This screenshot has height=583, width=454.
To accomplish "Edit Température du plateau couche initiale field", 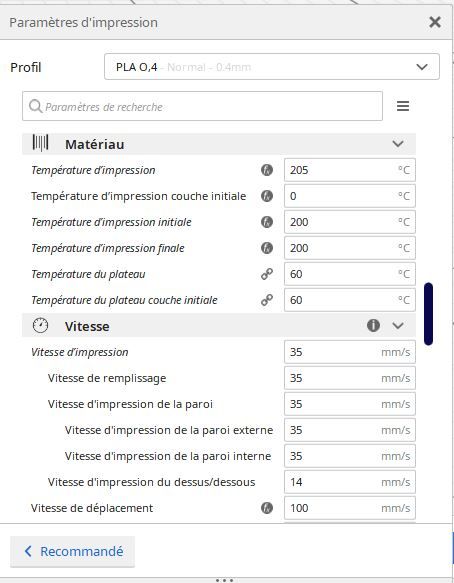I will [x=350, y=300].
